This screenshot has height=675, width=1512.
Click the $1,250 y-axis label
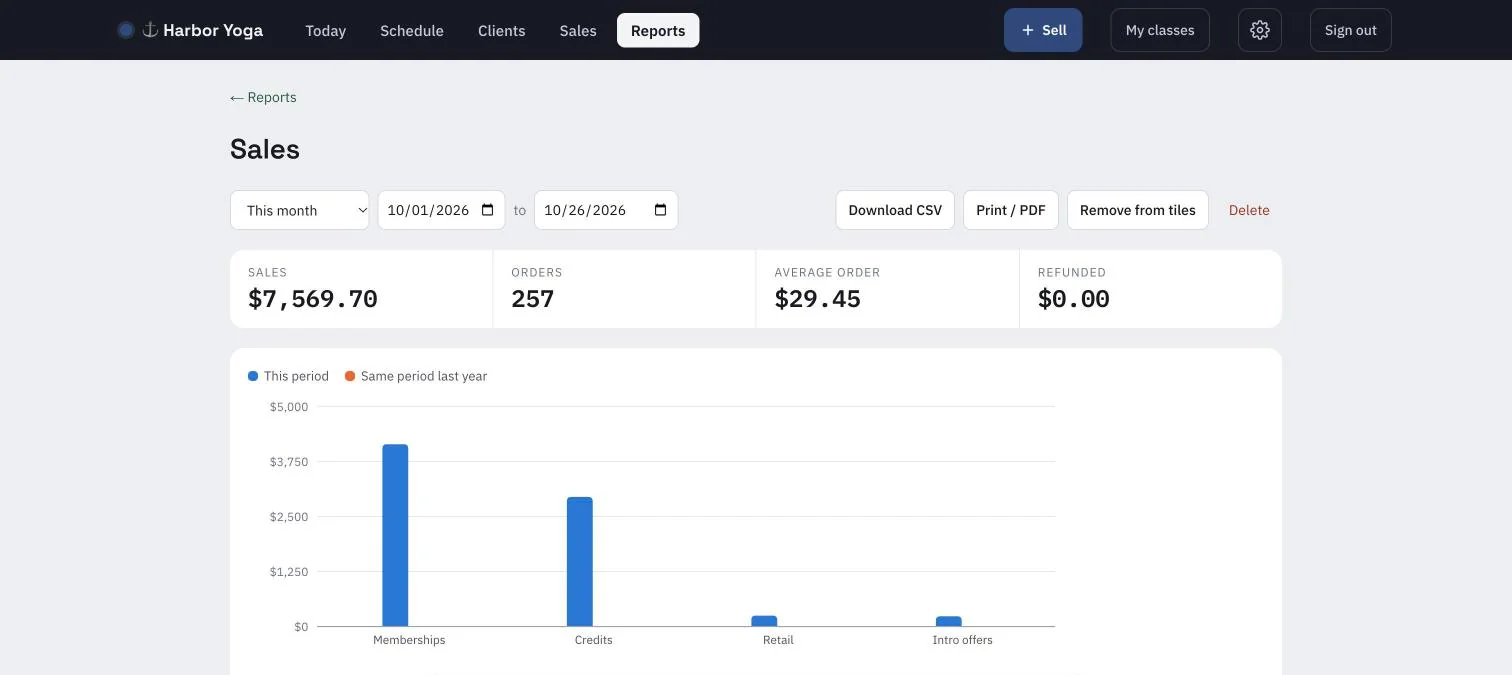[289, 572]
